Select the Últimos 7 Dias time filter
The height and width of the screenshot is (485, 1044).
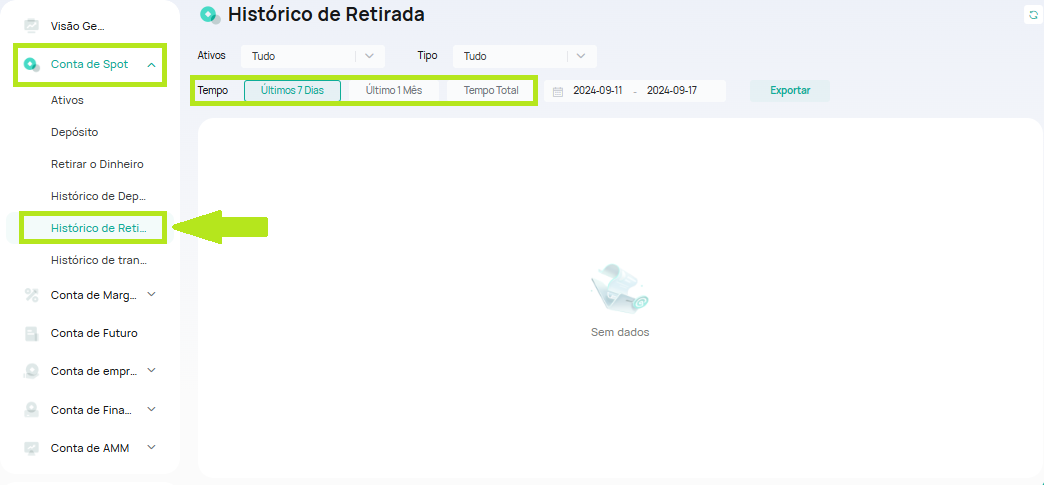coord(292,91)
